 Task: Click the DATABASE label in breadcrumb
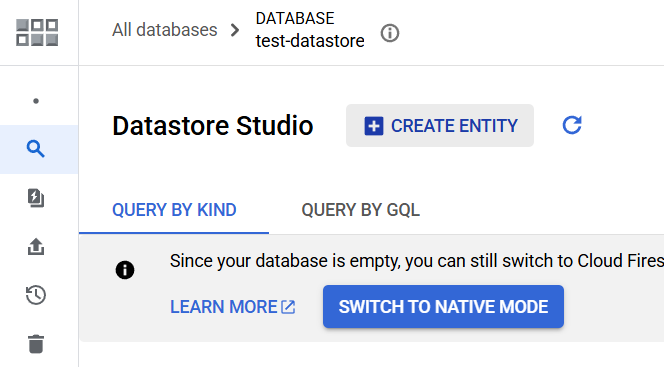(295, 18)
